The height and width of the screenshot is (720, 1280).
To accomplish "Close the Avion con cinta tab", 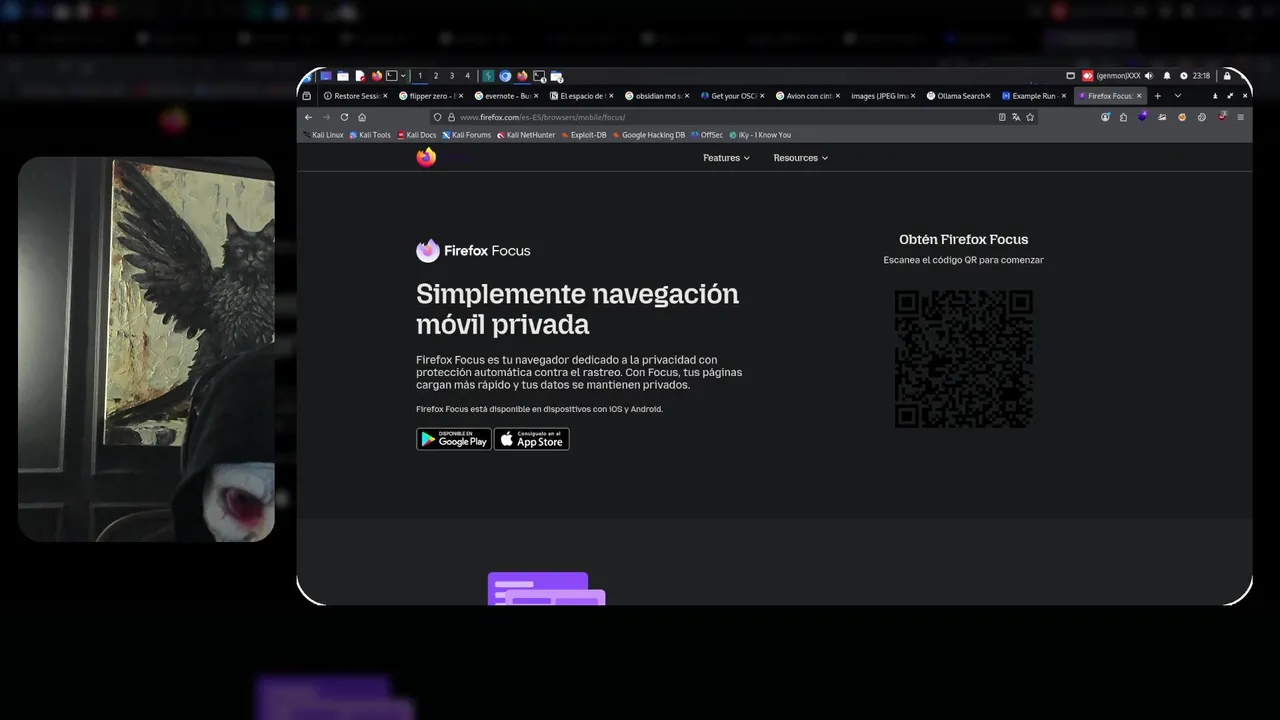I will pos(838,96).
